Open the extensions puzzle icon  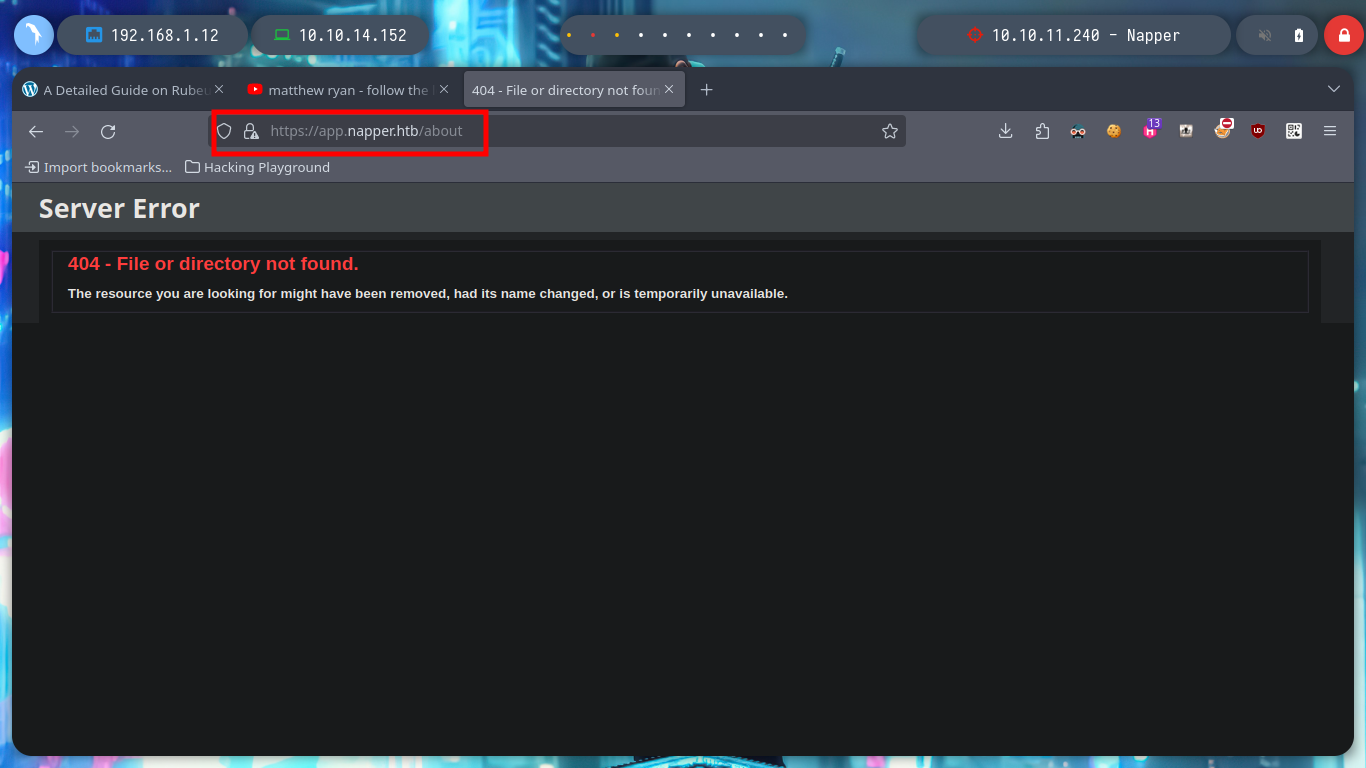pyautogui.click(x=1042, y=131)
